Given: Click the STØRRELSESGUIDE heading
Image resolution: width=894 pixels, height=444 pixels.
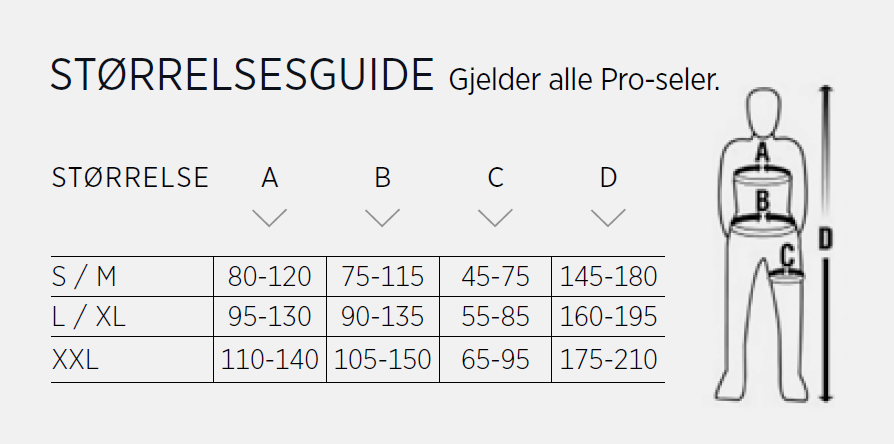Looking at the screenshot, I should (x=242, y=76).
